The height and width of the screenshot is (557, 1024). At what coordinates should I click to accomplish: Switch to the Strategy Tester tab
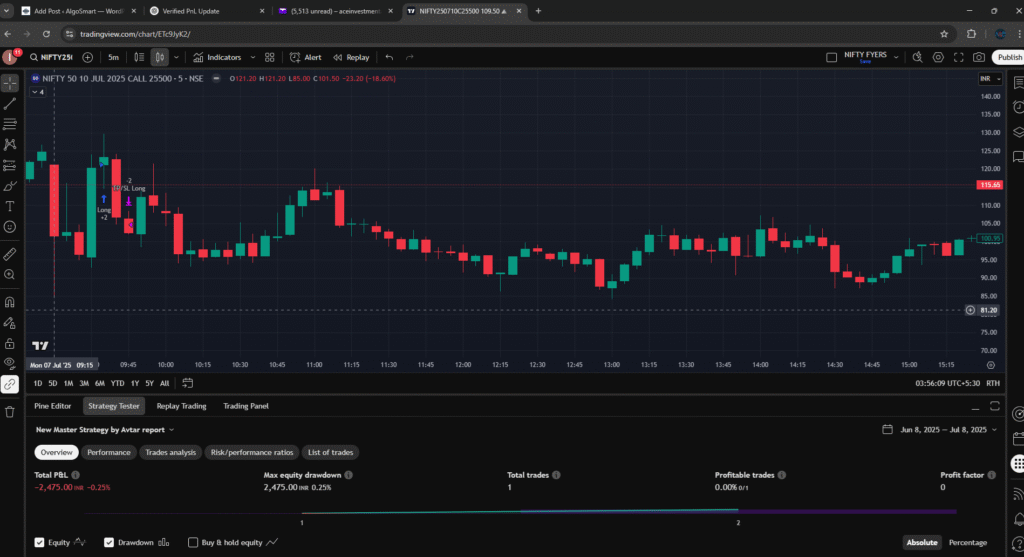pos(114,406)
